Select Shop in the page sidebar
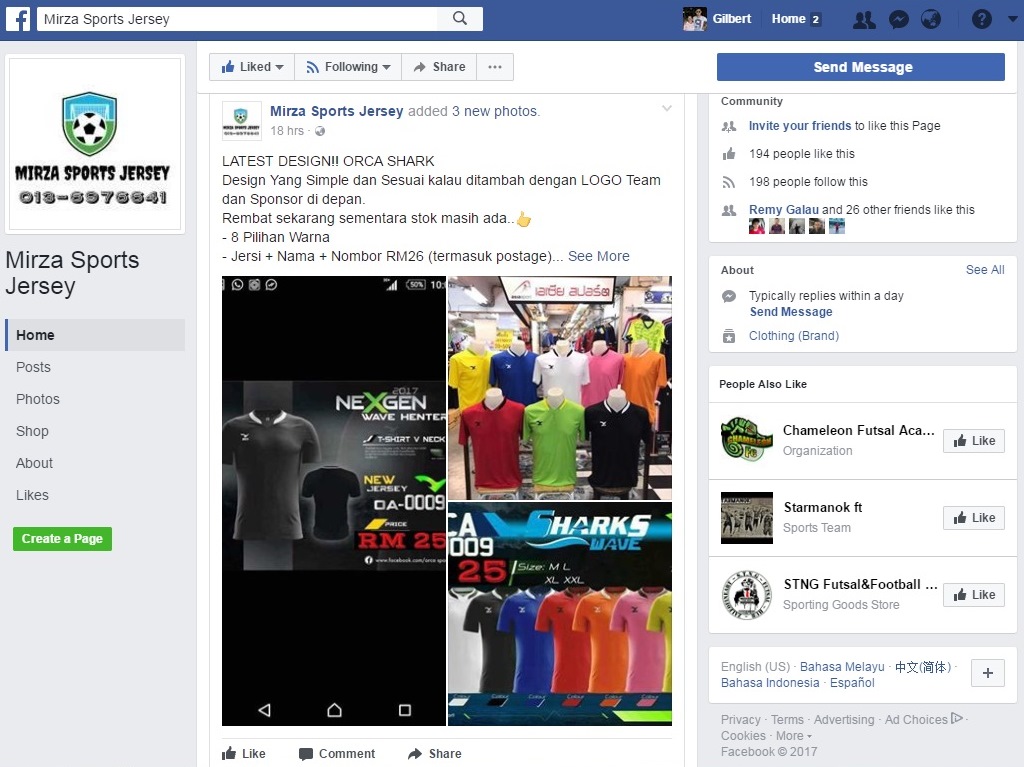 click(32, 431)
